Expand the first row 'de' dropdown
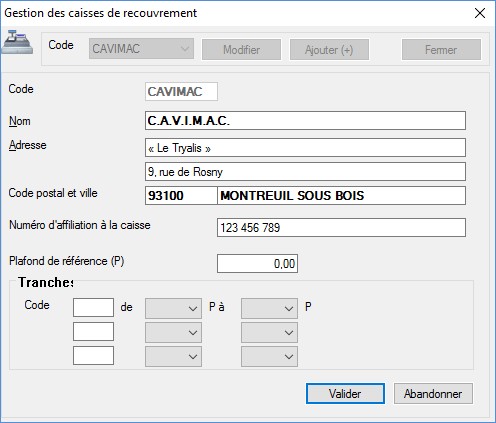 (173, 309)
